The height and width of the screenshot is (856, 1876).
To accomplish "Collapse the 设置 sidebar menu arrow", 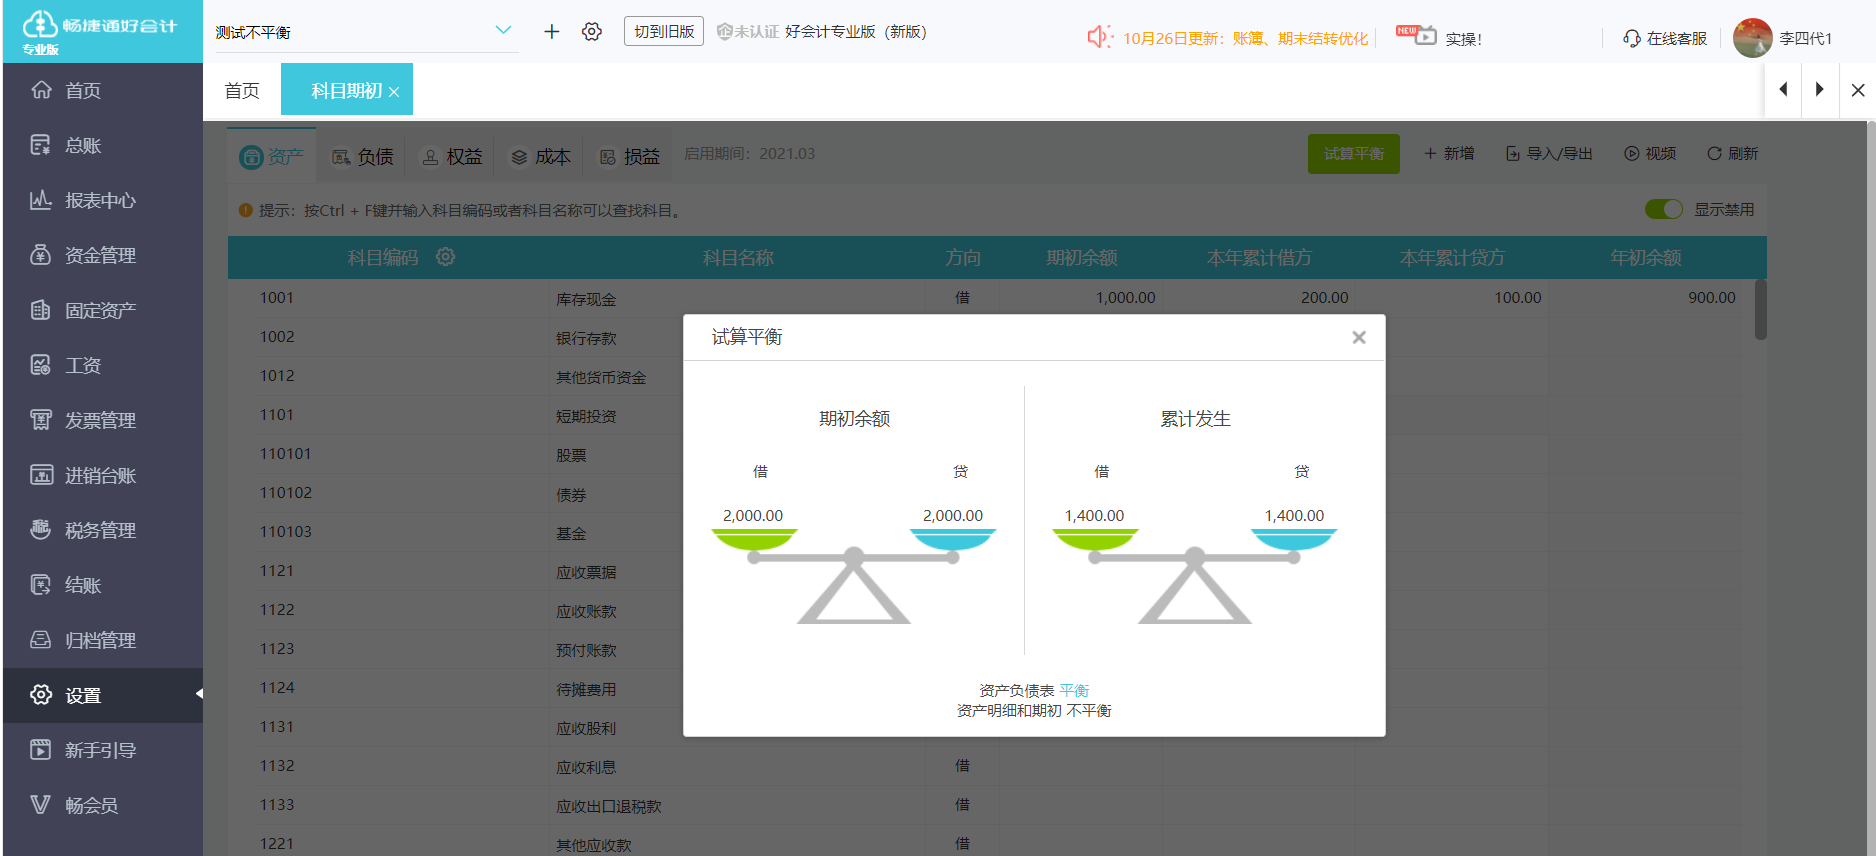I will pos(198,694).
